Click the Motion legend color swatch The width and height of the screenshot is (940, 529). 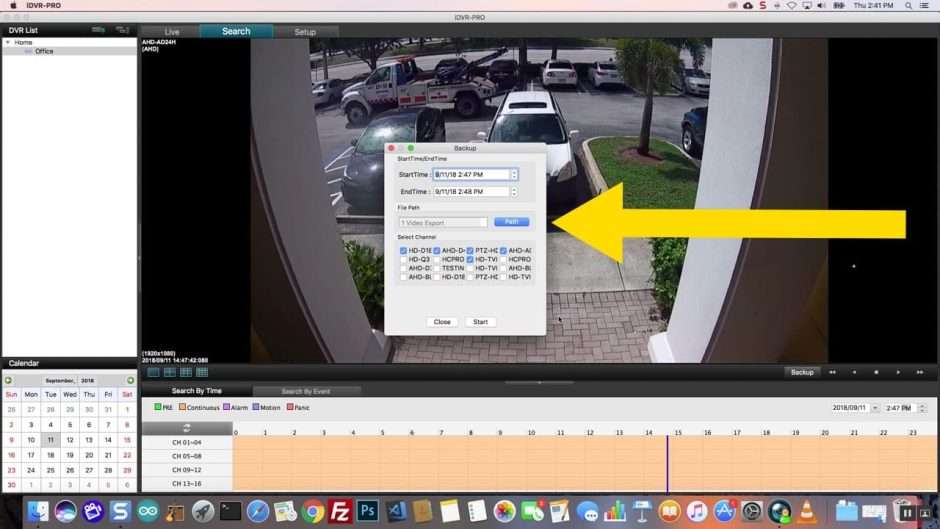[x=255, y=407]
